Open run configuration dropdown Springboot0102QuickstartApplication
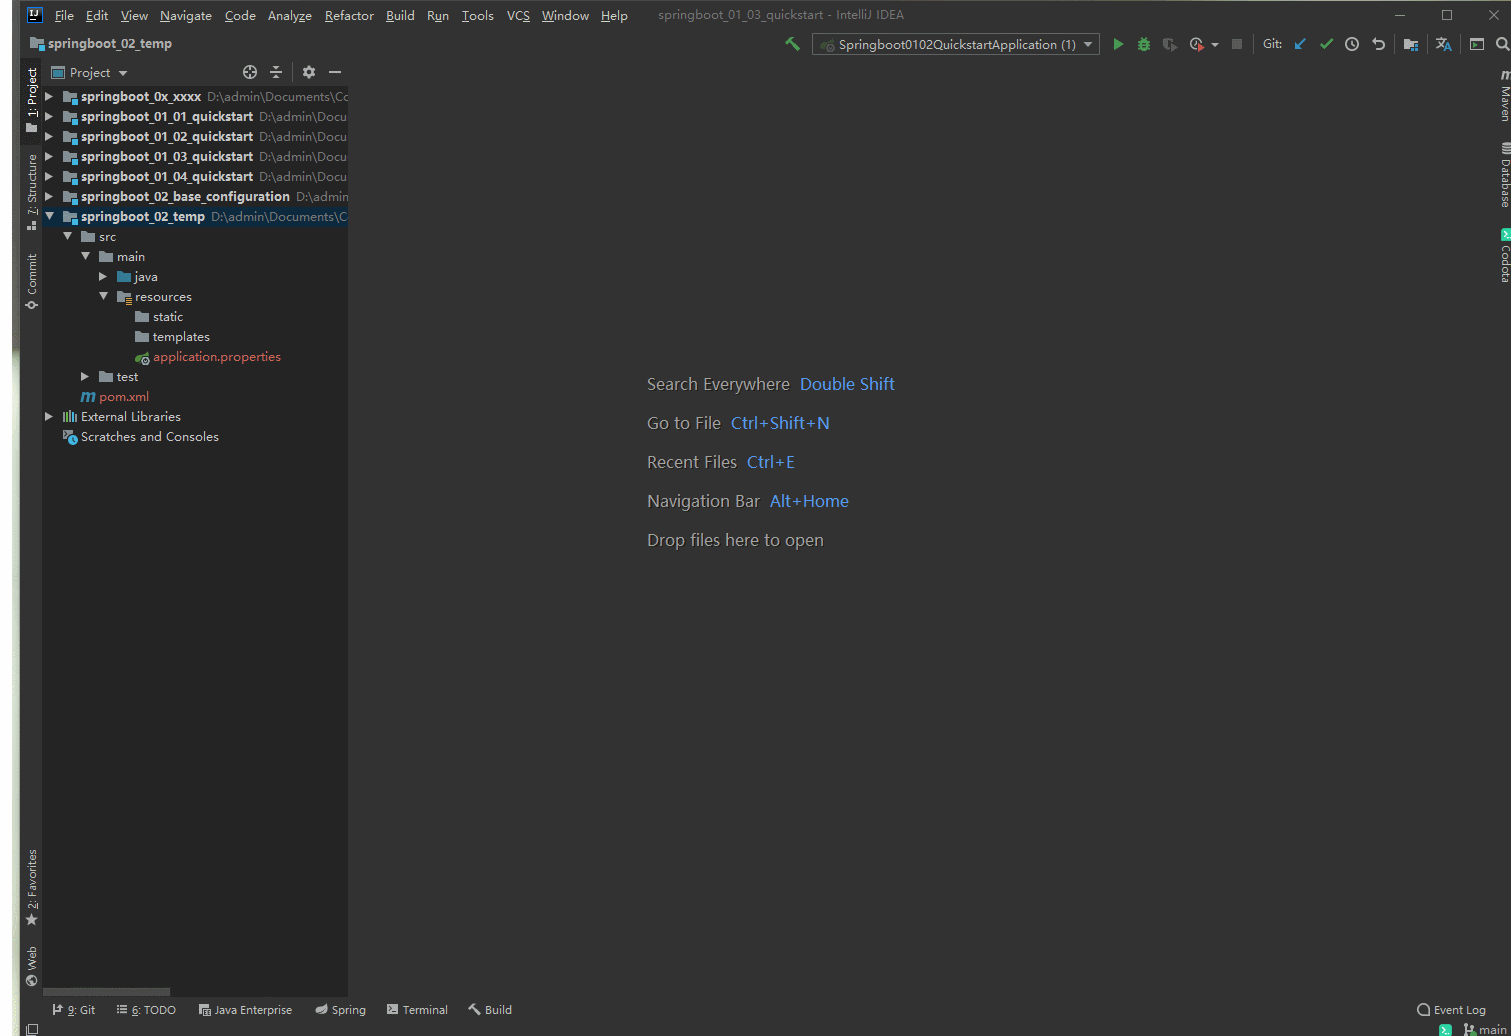 tap(956, 44)
